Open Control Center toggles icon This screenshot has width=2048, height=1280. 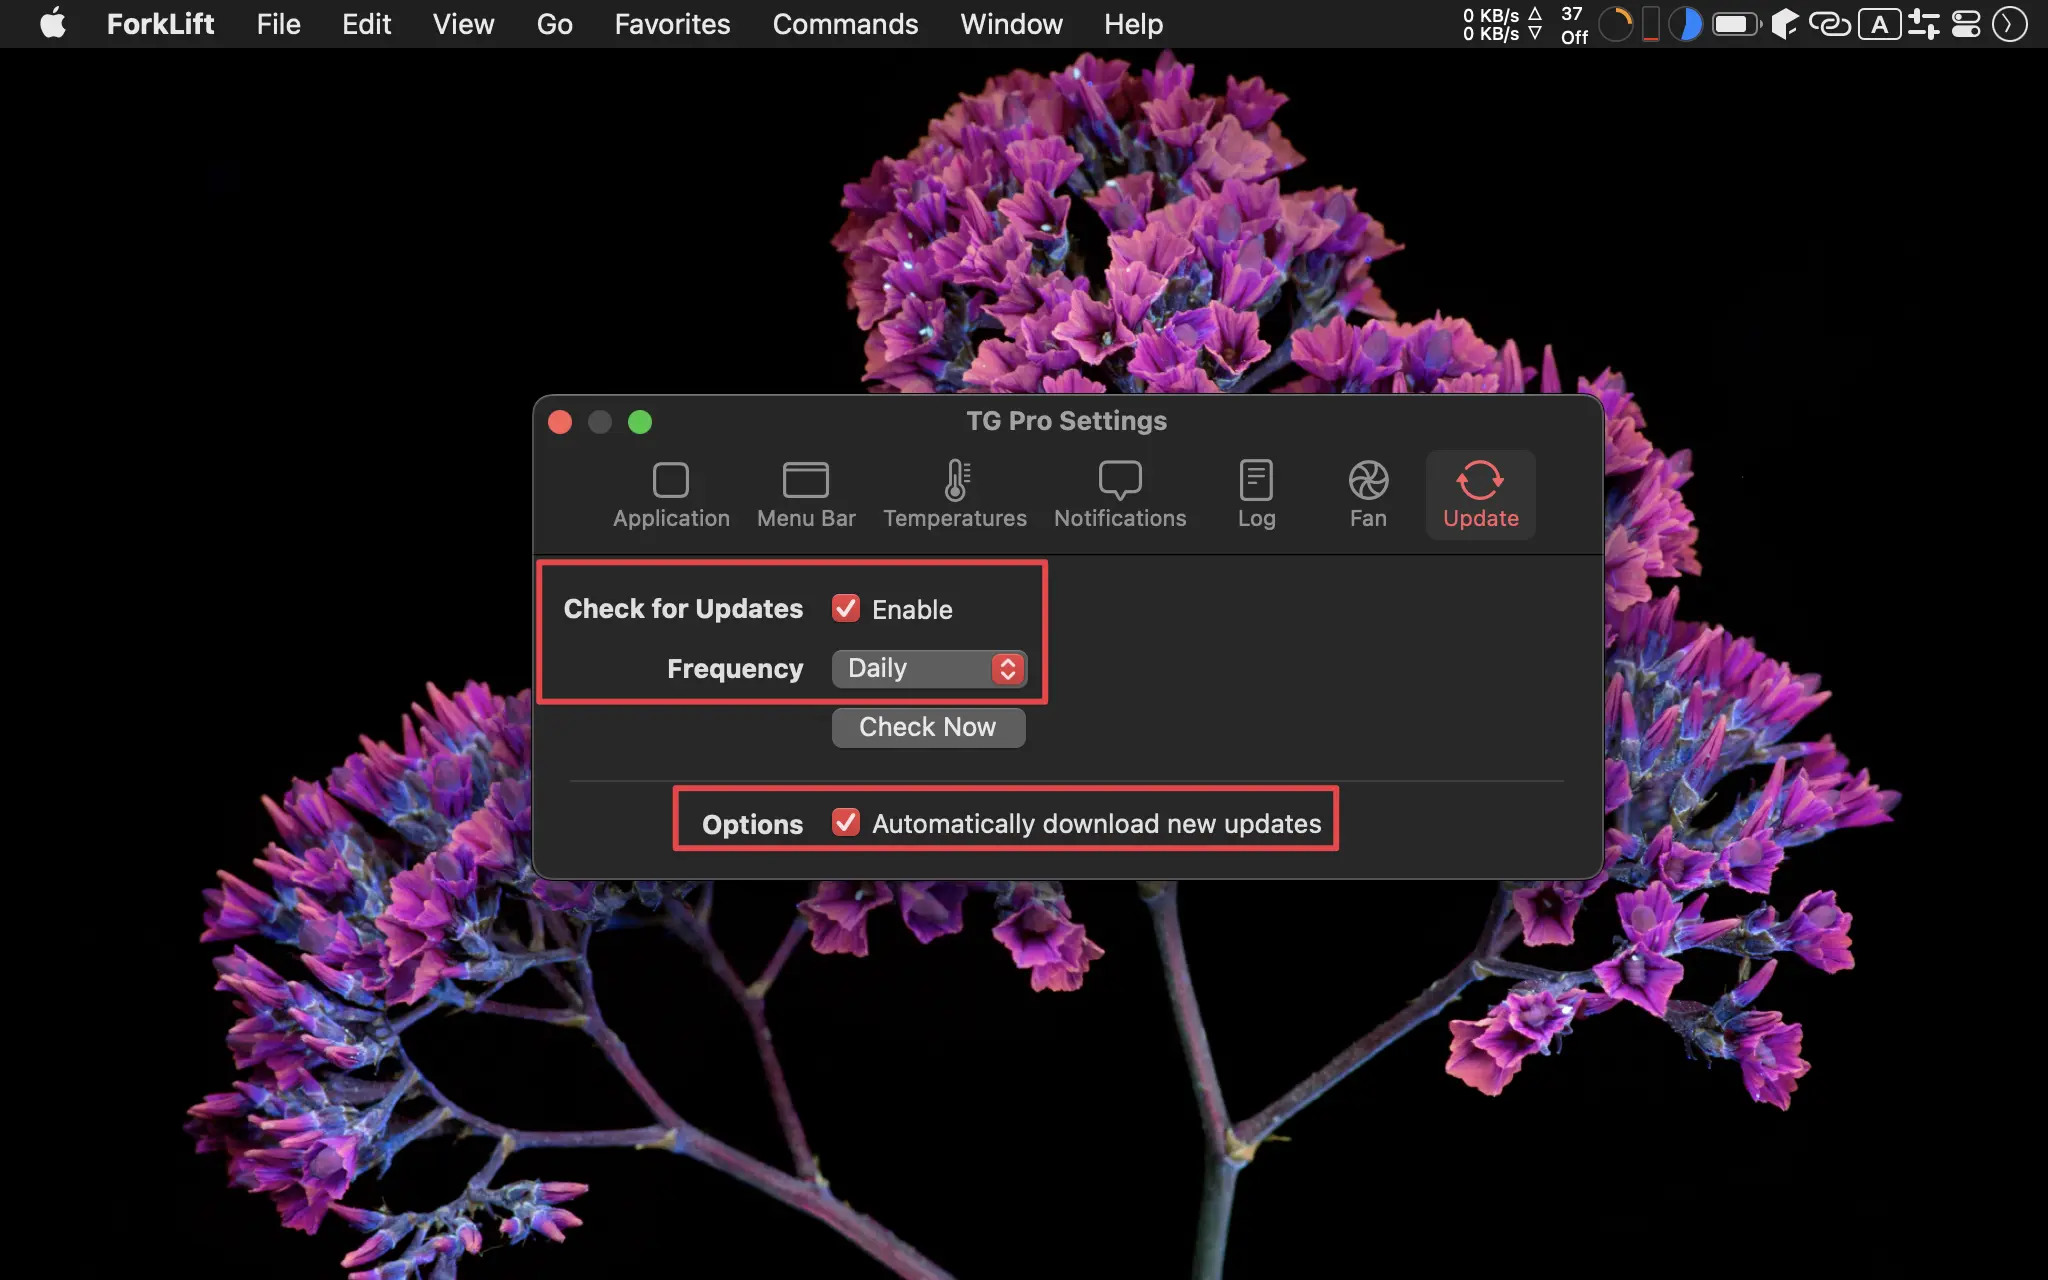[x=1966, y=24]
